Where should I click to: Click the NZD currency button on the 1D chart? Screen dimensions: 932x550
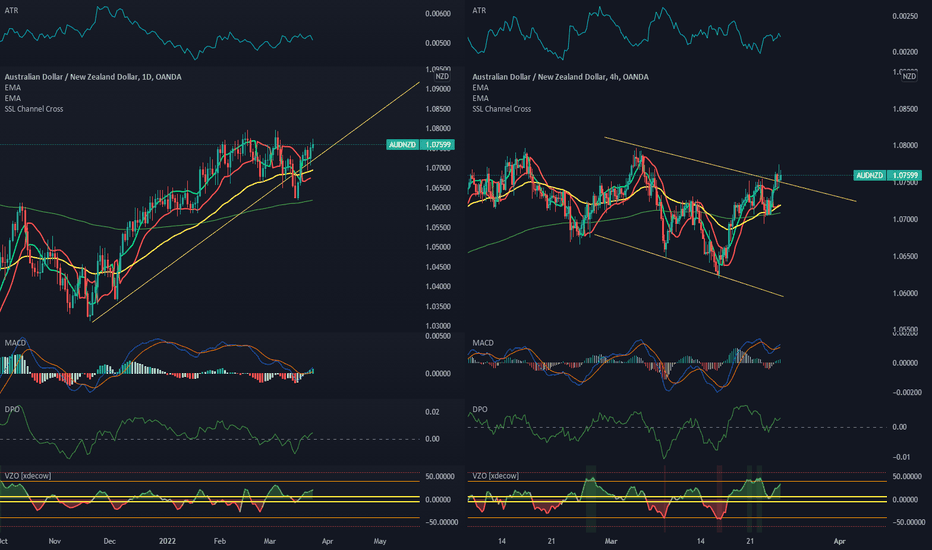[x=442, y=77]
